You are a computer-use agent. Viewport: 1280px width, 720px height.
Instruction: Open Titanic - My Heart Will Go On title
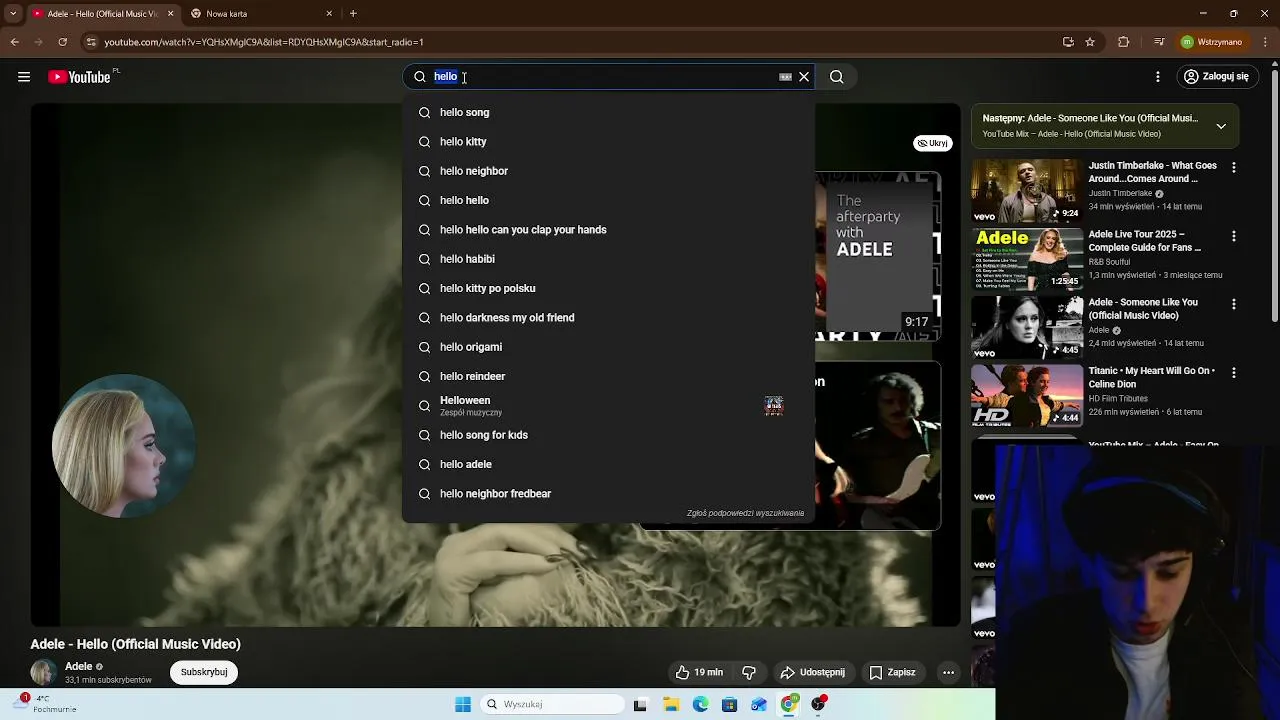1152,377
